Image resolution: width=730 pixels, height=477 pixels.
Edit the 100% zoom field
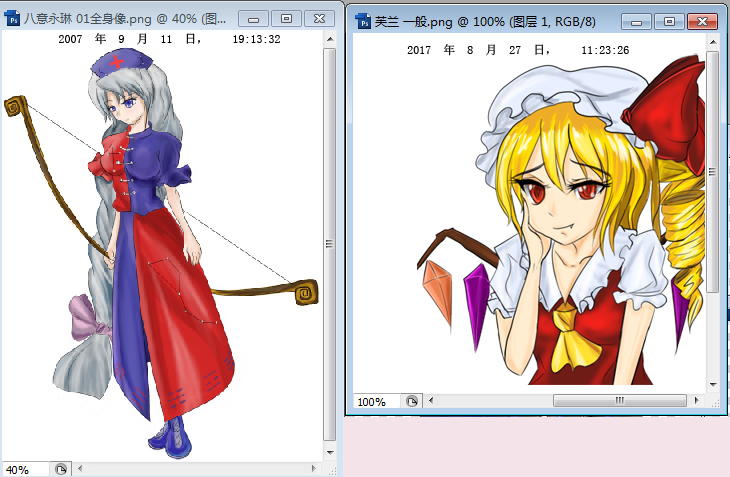[376, 401]
